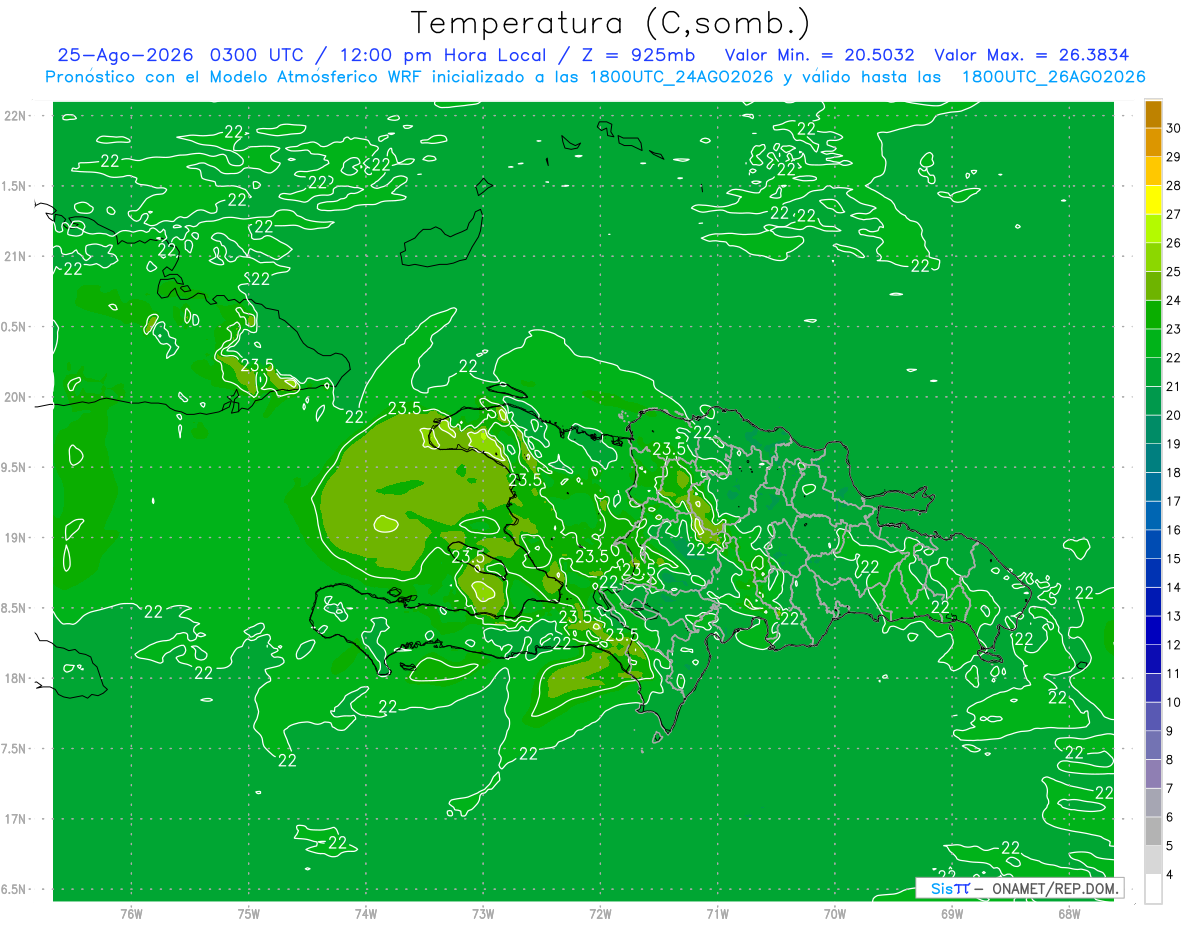Viewport: 1200px width, 927px height.
Task: Select the pressure level 'Z = 925mb'
Action: coord(640,55)
